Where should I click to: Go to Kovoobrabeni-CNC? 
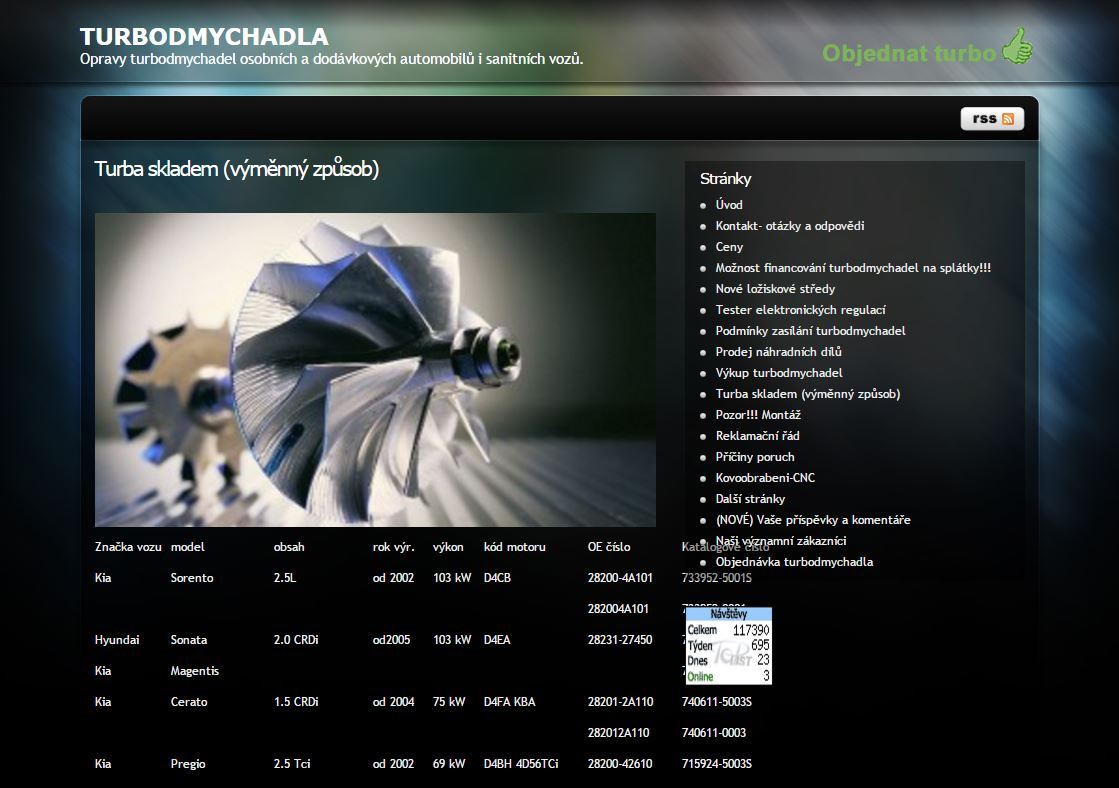(765, 478)
